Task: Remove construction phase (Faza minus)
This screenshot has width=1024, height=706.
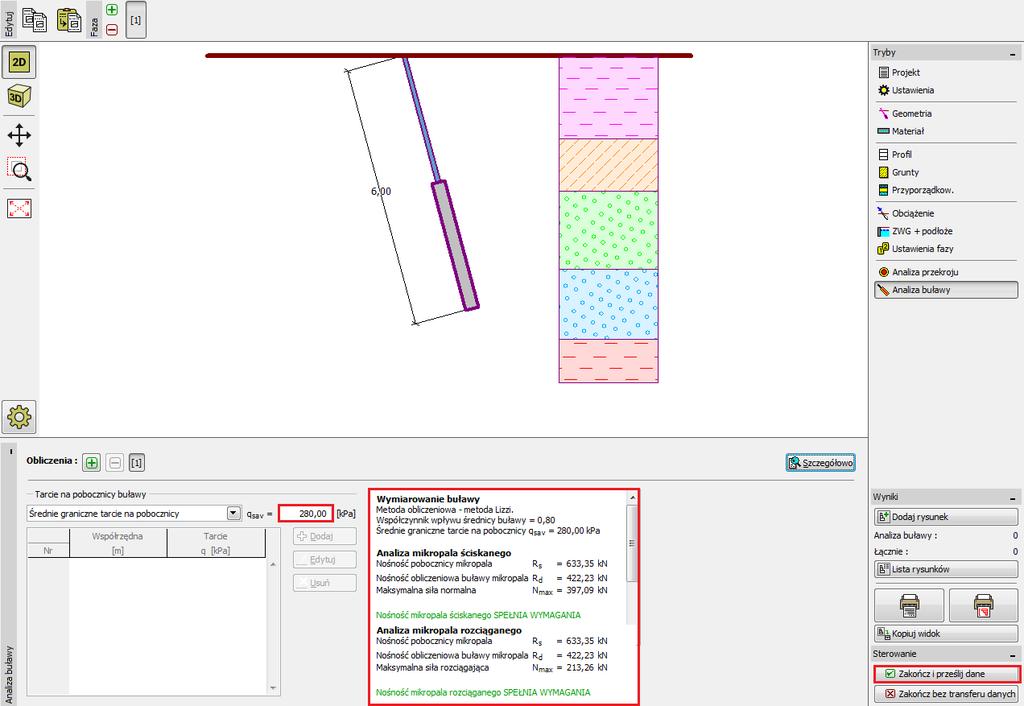Action: coord(112,29)
